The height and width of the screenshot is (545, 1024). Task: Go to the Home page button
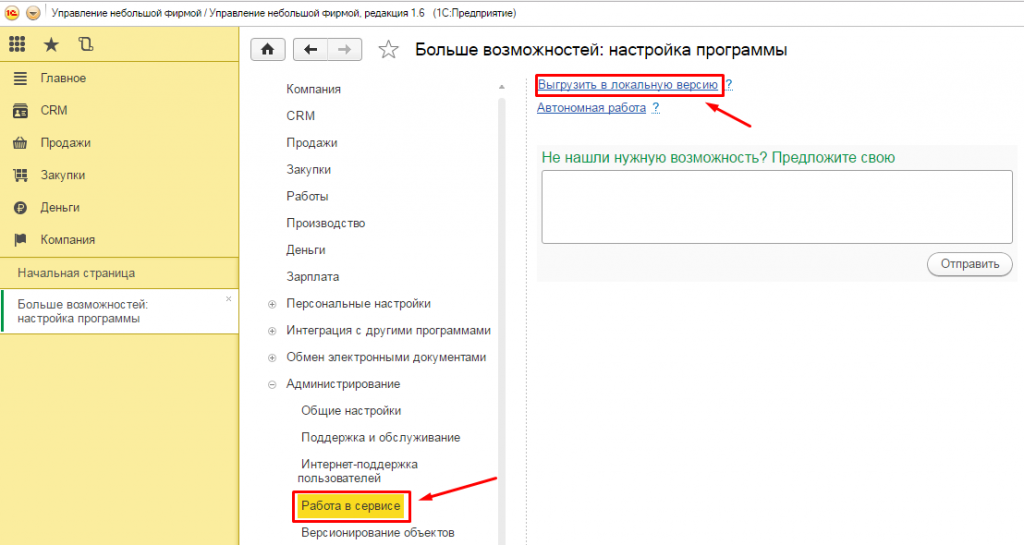point(268,50)
